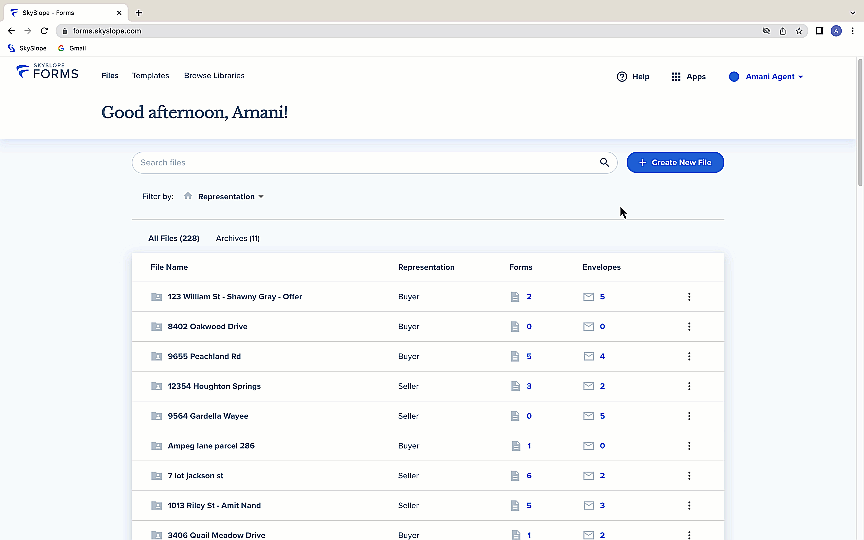Screen dimensions: 864x540
Task: Click Representation column header
Action: tap(426, 267)
